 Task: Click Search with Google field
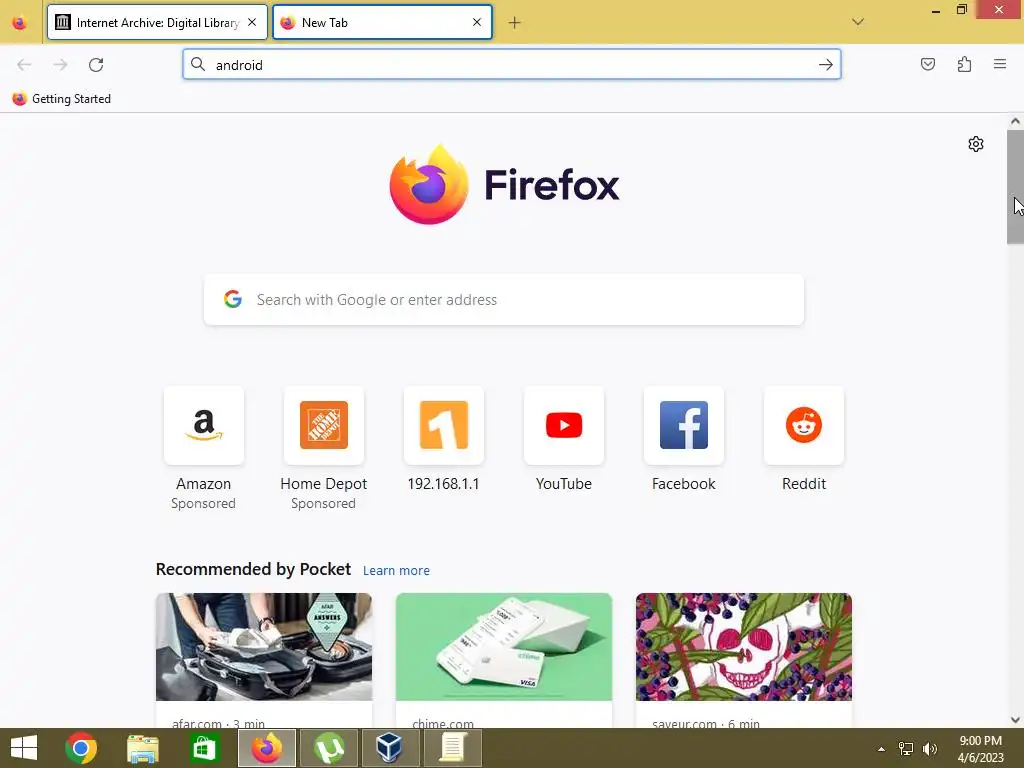(x=504, y=300)
